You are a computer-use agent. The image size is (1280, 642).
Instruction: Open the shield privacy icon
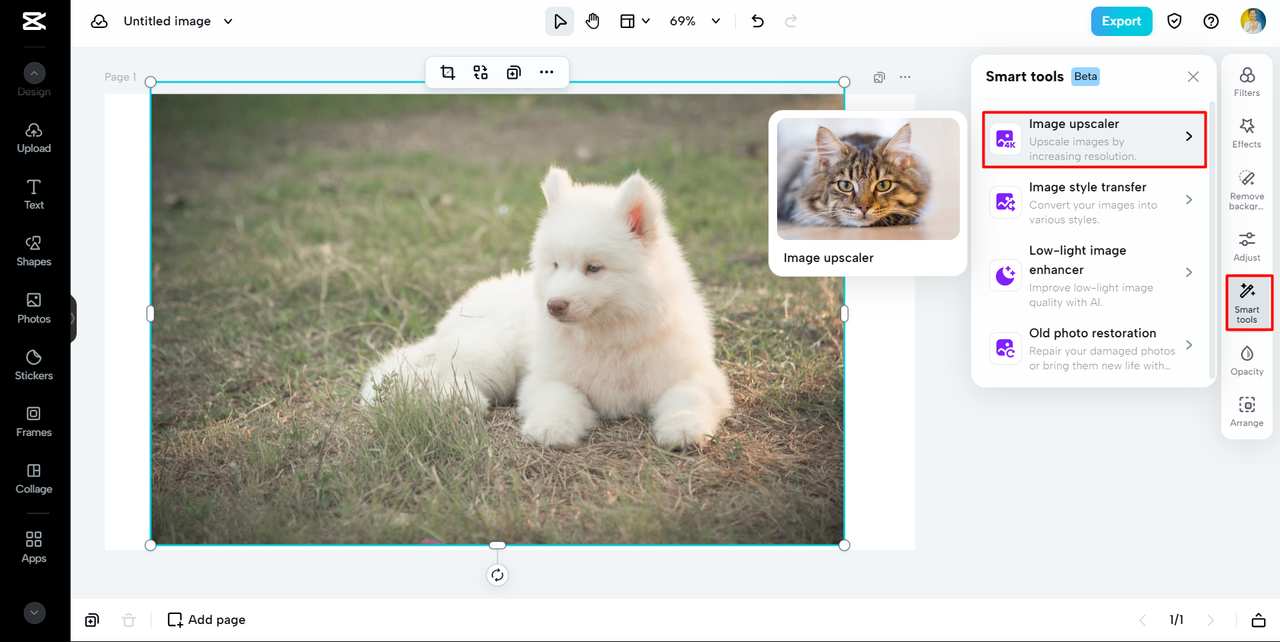point(1175,21)
